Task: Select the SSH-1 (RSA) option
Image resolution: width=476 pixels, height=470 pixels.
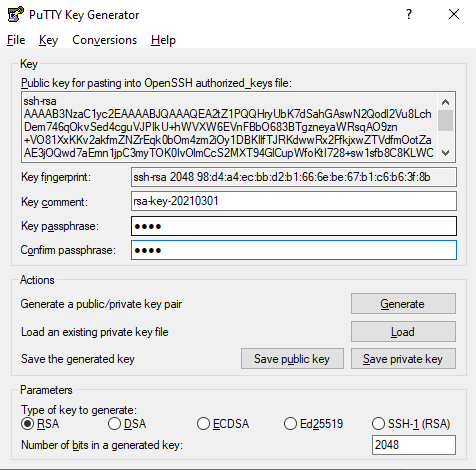Action: tap(411, 424)
